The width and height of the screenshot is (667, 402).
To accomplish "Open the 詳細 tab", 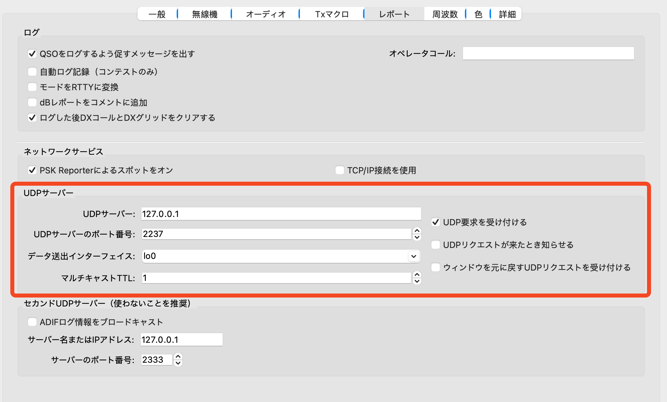I will click(507, 14).
